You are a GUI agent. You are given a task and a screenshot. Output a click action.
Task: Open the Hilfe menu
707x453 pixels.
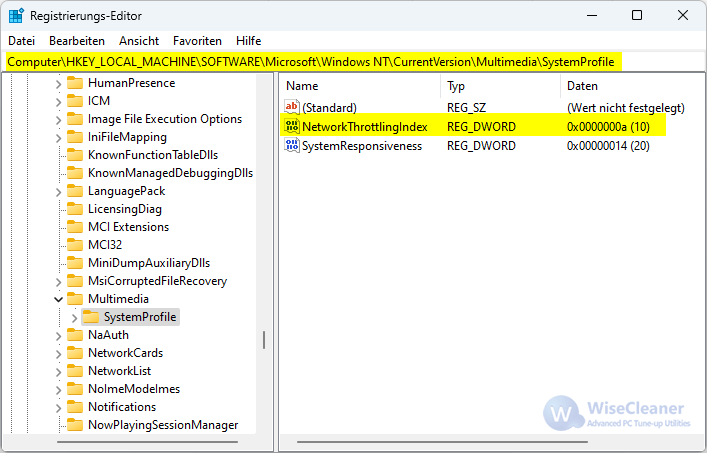(248, 41)
